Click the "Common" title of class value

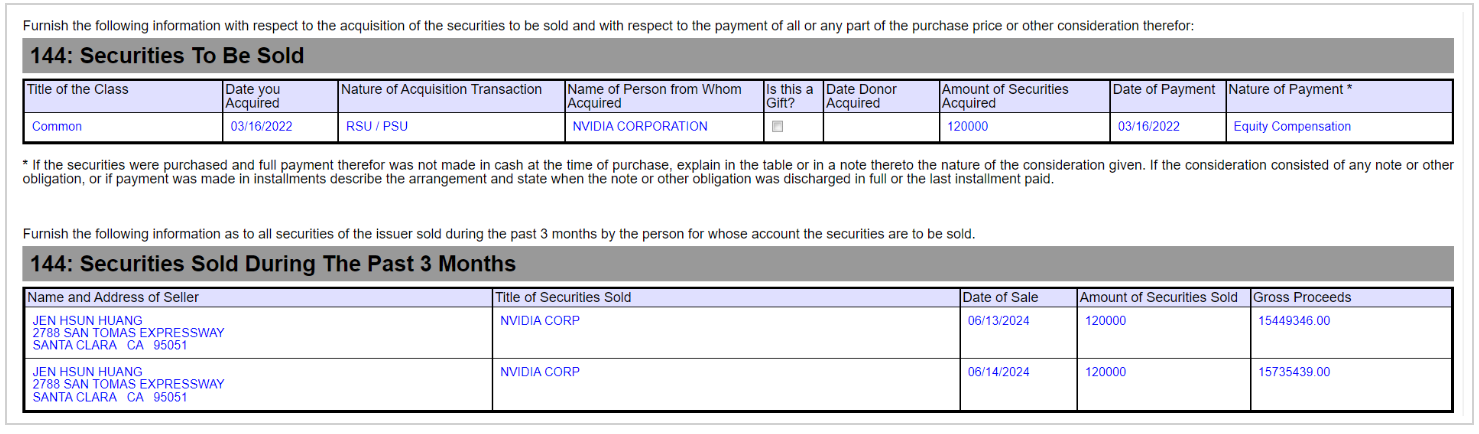coord(57,127)
